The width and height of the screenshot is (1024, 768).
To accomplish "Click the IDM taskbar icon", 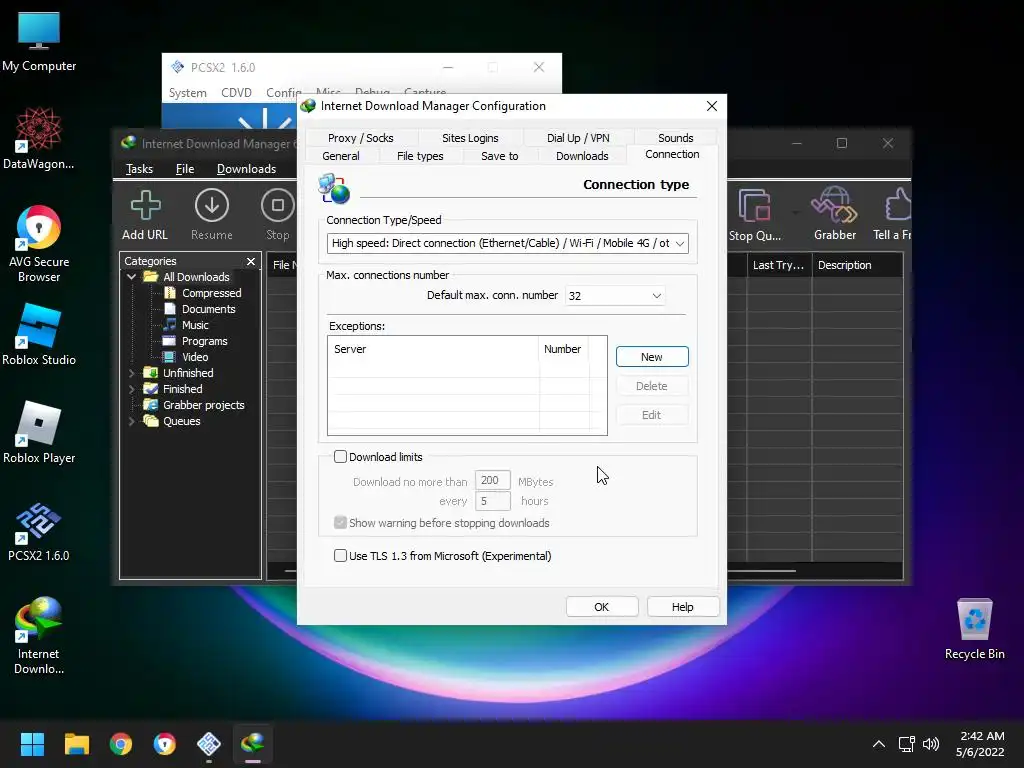I will 253,744.
